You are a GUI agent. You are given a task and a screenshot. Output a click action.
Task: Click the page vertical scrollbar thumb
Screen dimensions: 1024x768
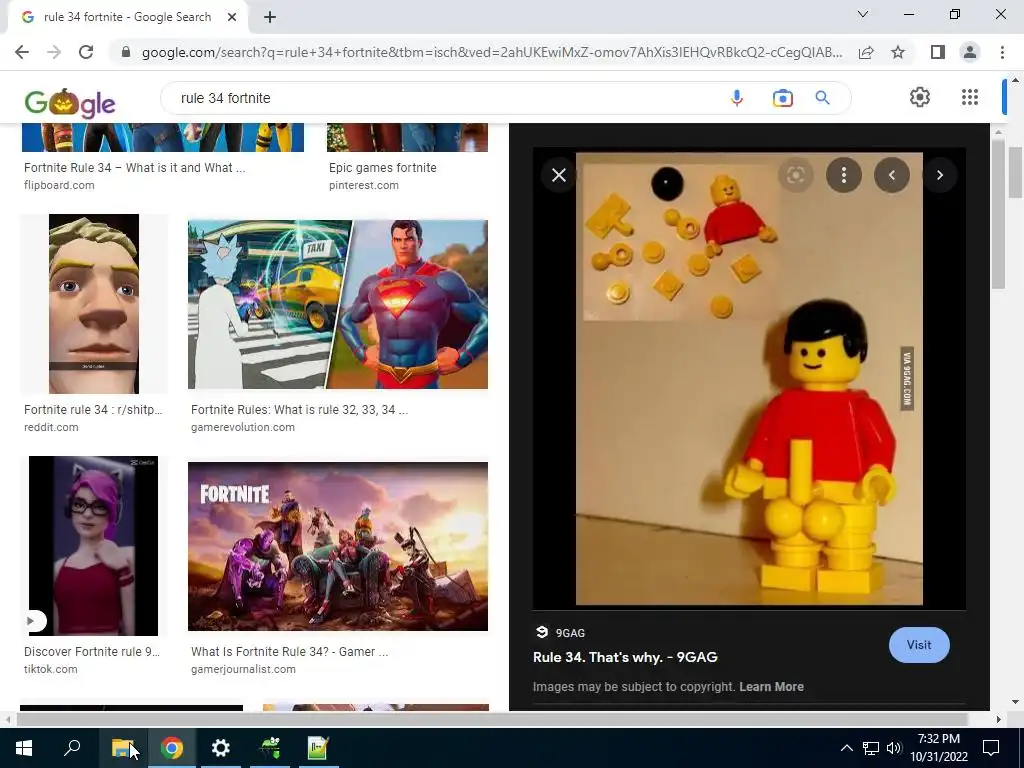(x=1016, y=171)
